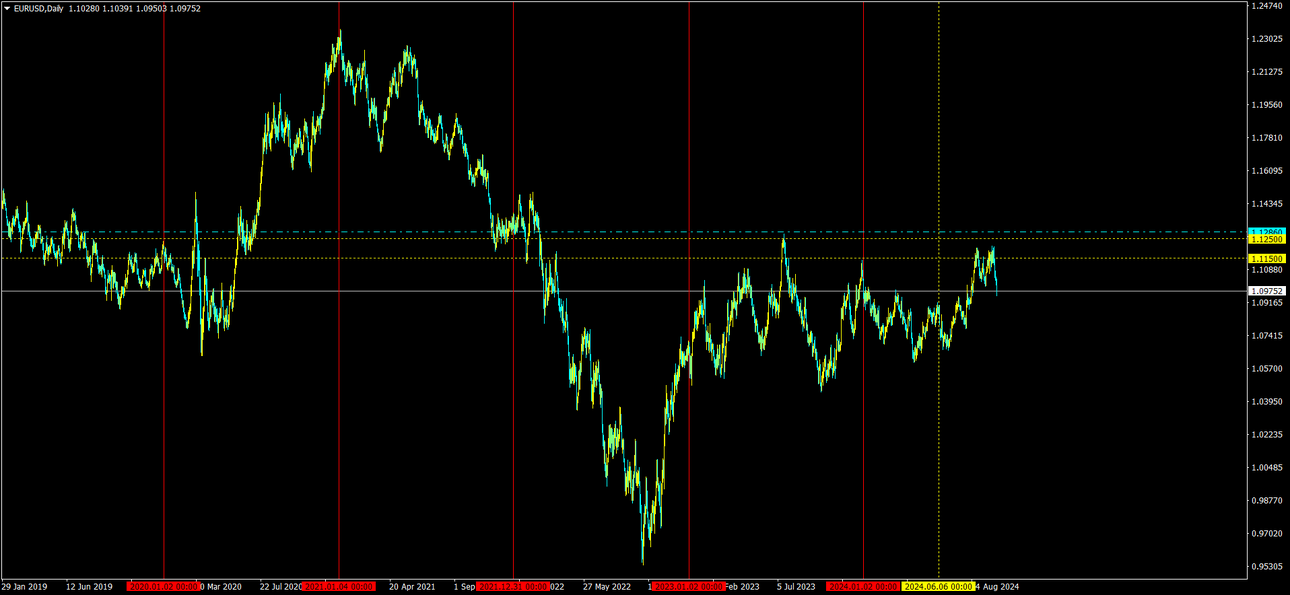Click the 1.03950 value on price scale
The image size is (1290, 595).
tap(1266, 402)
